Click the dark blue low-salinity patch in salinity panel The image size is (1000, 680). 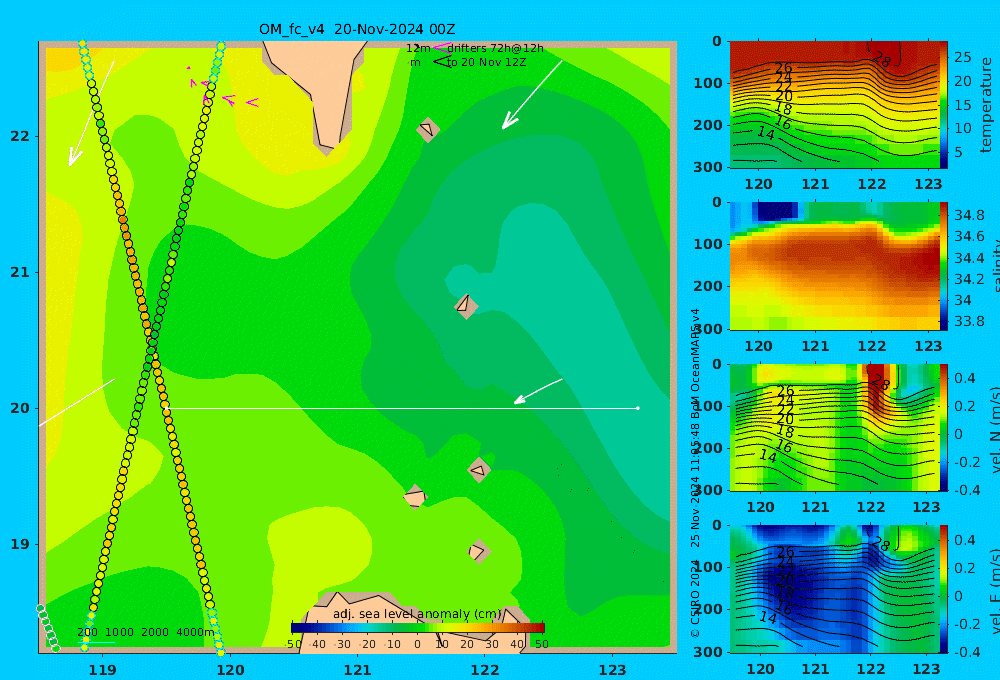tap(776, 211)
